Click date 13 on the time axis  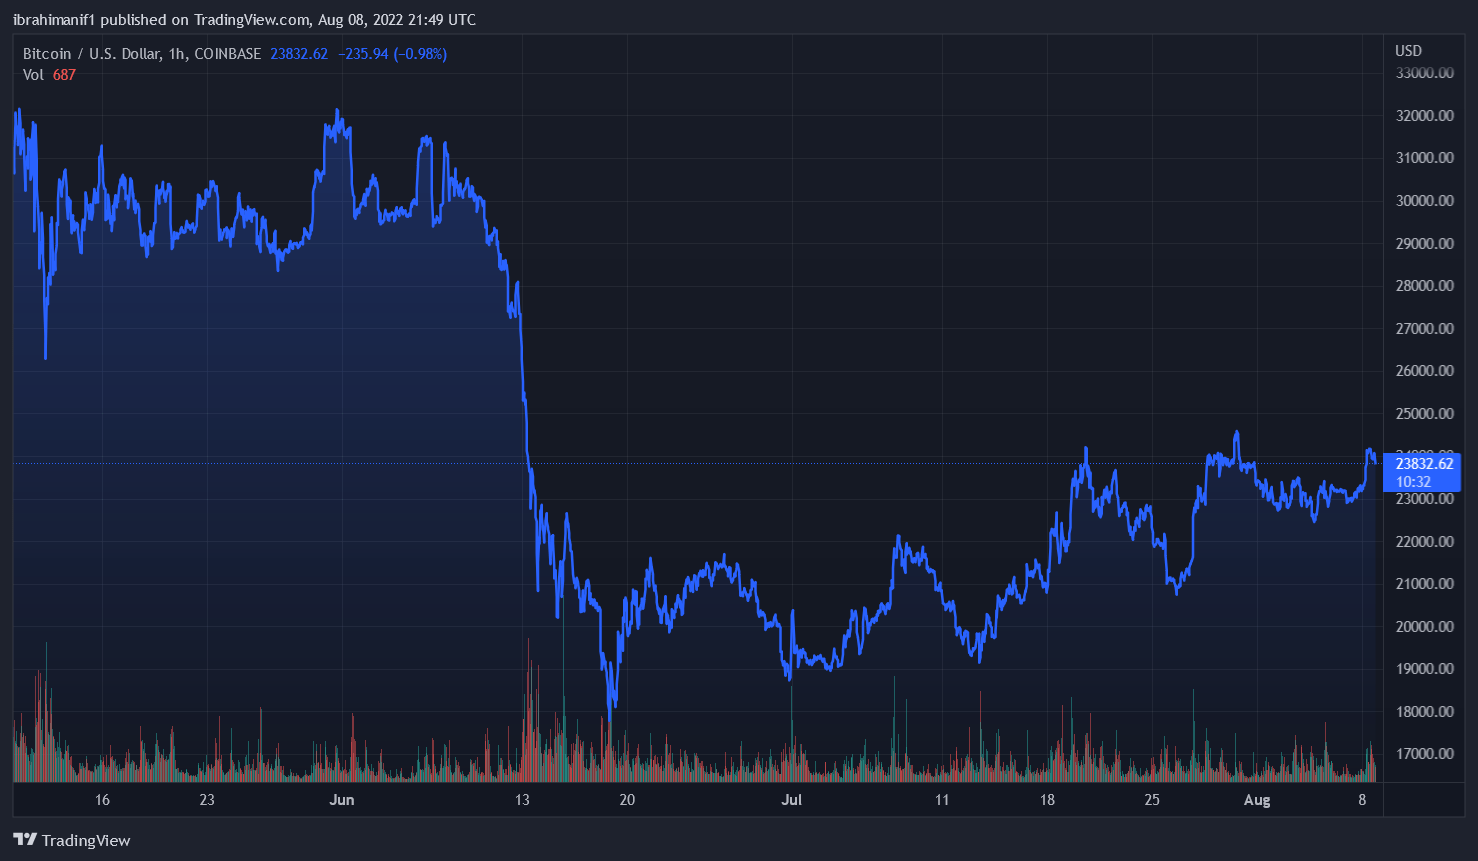[522, 800]
